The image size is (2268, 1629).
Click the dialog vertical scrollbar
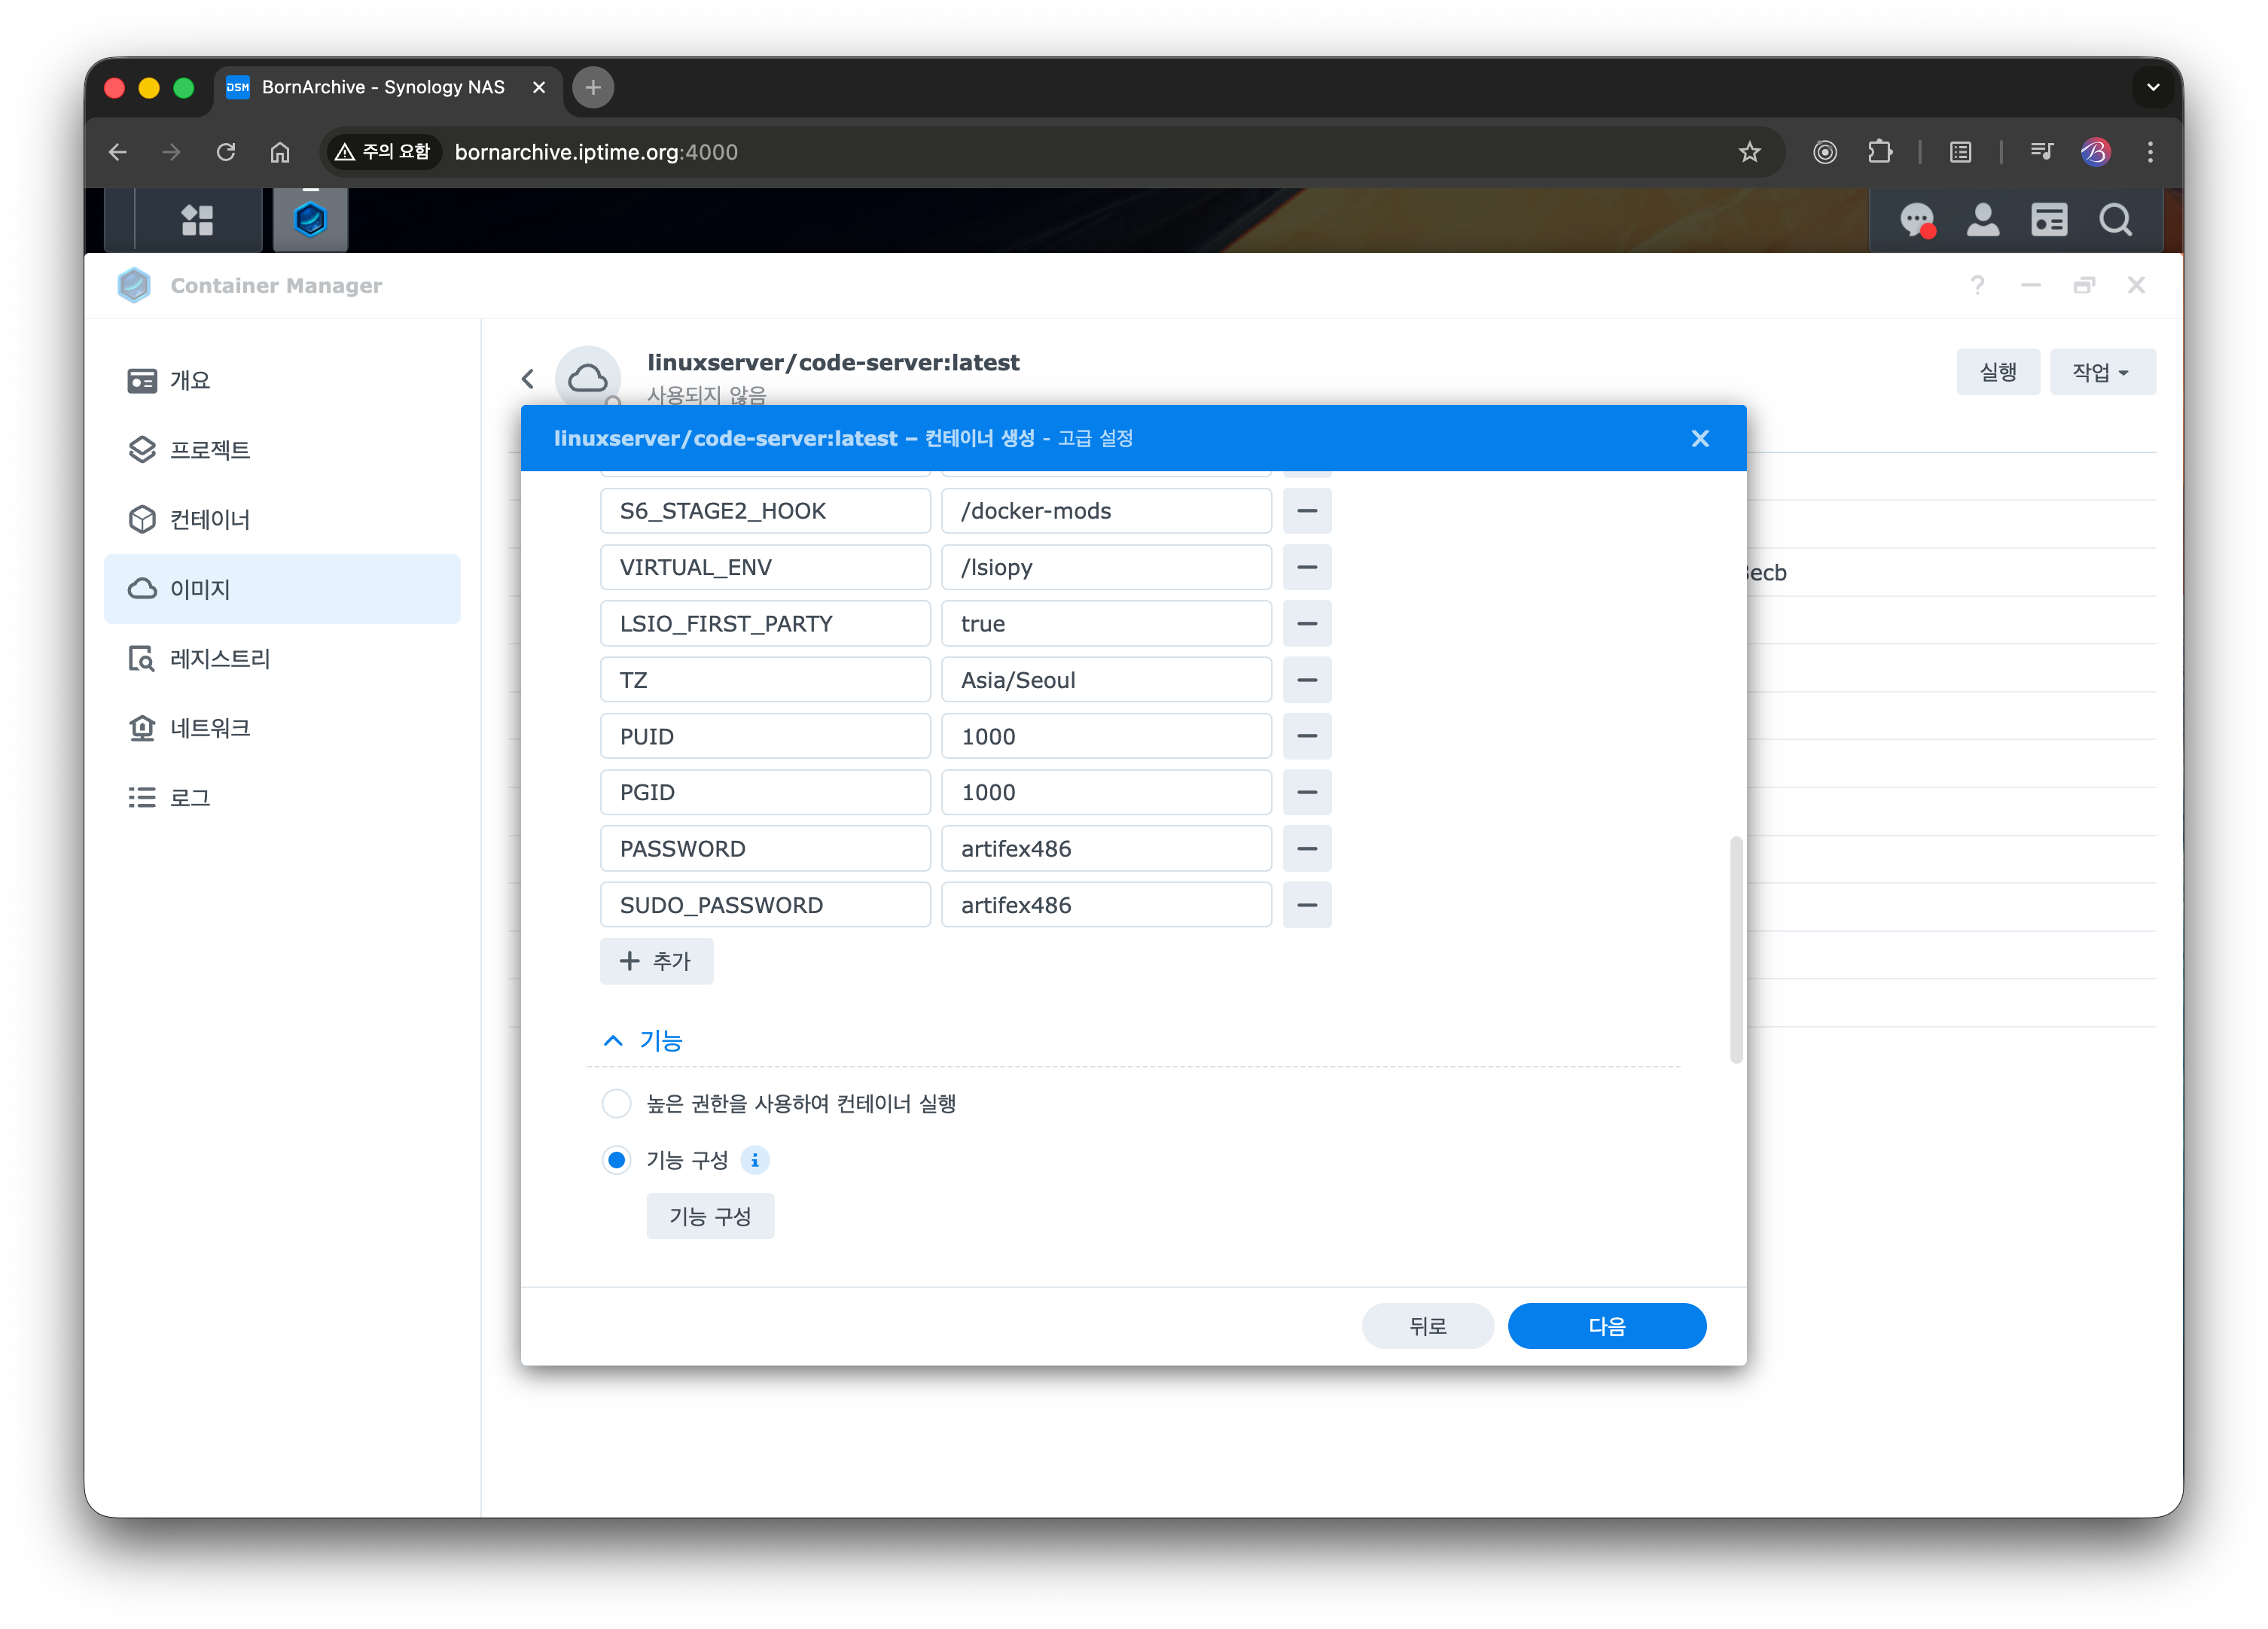1736,950
